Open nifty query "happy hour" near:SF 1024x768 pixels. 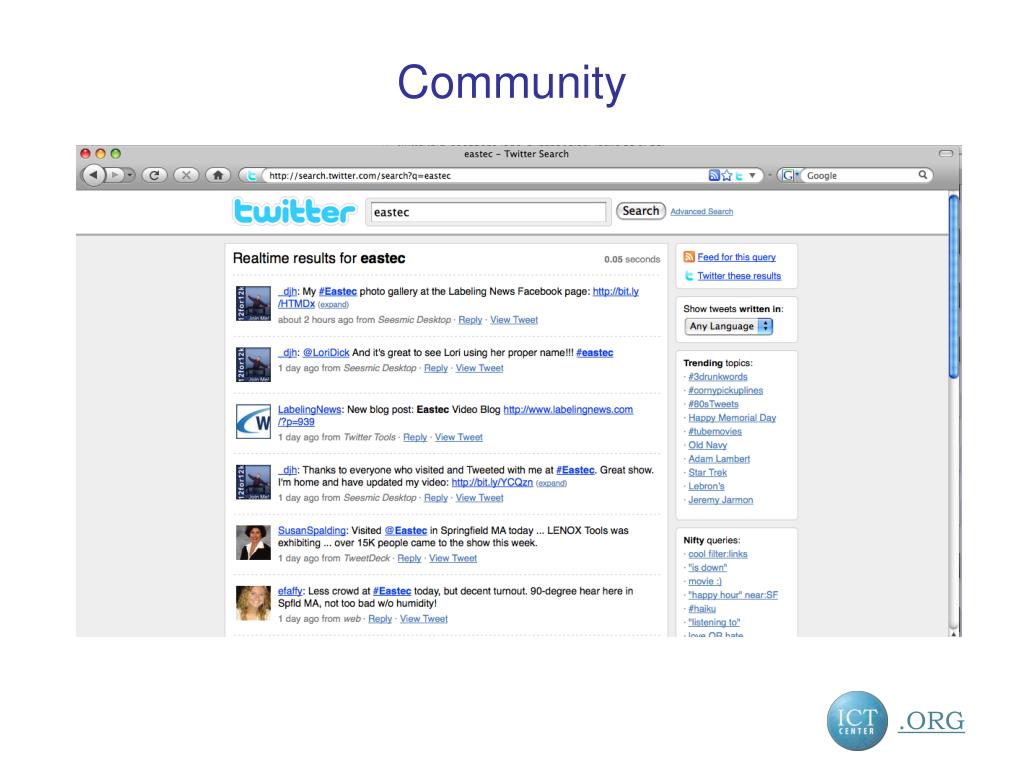coord(733,595)
